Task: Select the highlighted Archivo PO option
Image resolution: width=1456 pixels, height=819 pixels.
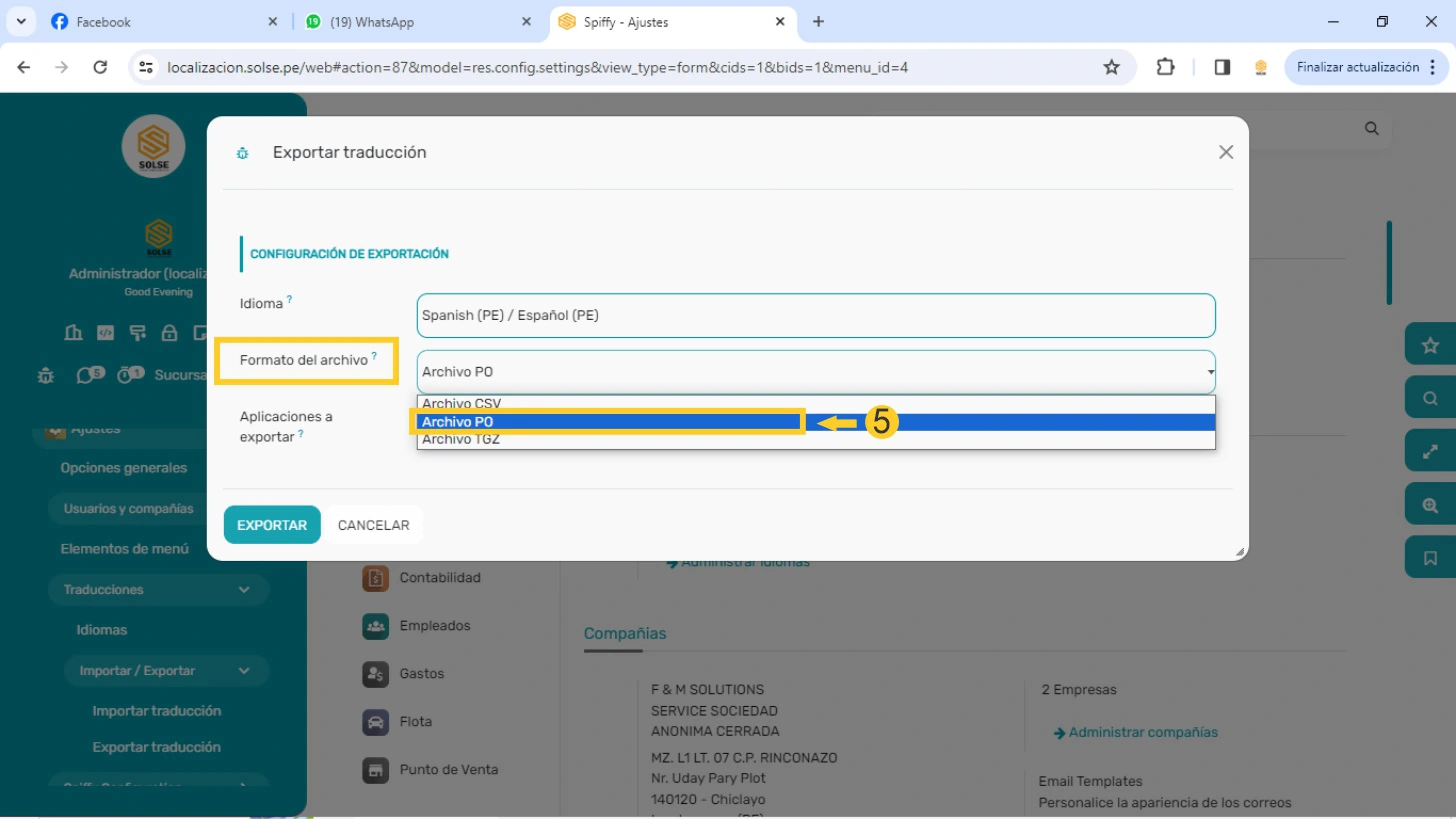Action: [x=458, y=422]
